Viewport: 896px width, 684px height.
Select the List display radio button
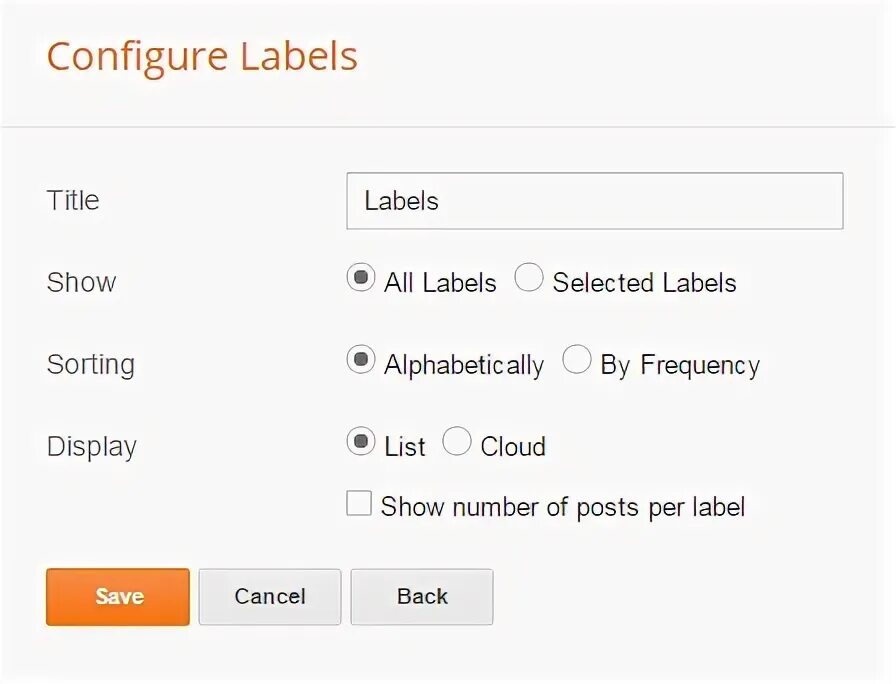[x=361, y=441]
